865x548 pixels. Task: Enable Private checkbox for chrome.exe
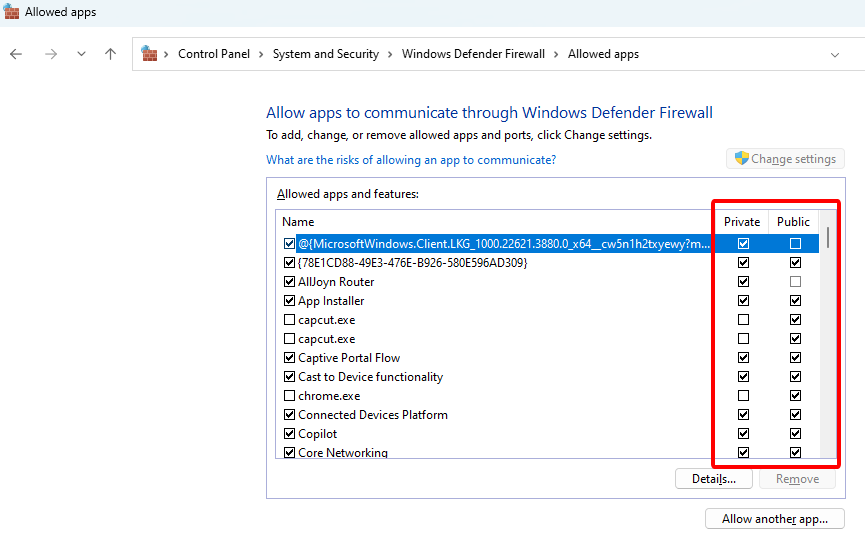click(743, 396)
